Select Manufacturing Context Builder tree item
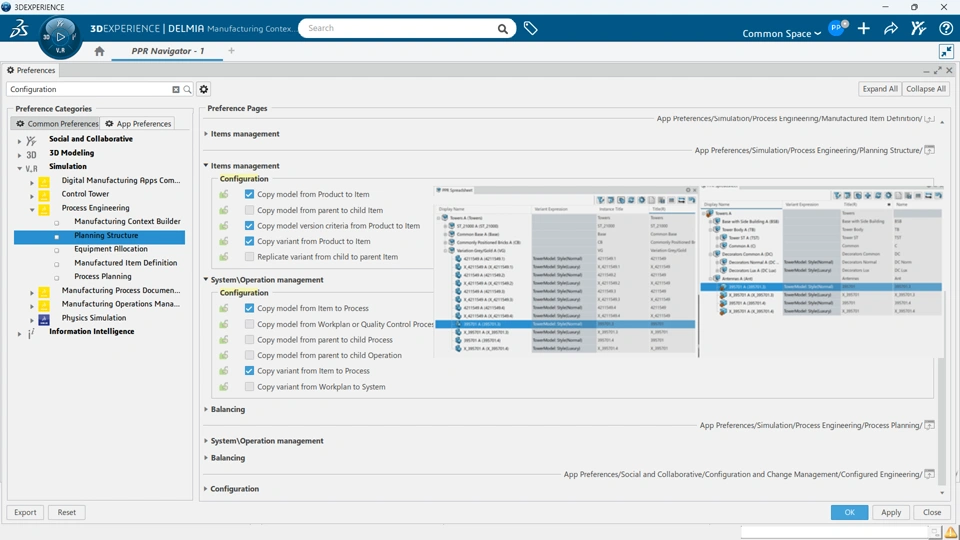This screenshot has width=960, height=540. [127, 221]
